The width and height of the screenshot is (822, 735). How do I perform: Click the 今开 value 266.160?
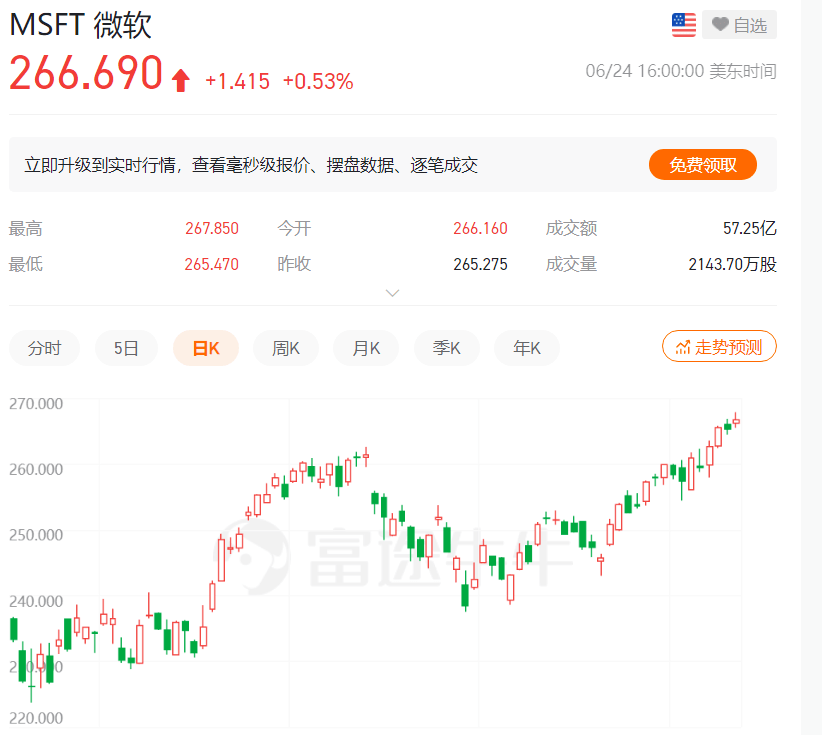(x=480, y=228)
